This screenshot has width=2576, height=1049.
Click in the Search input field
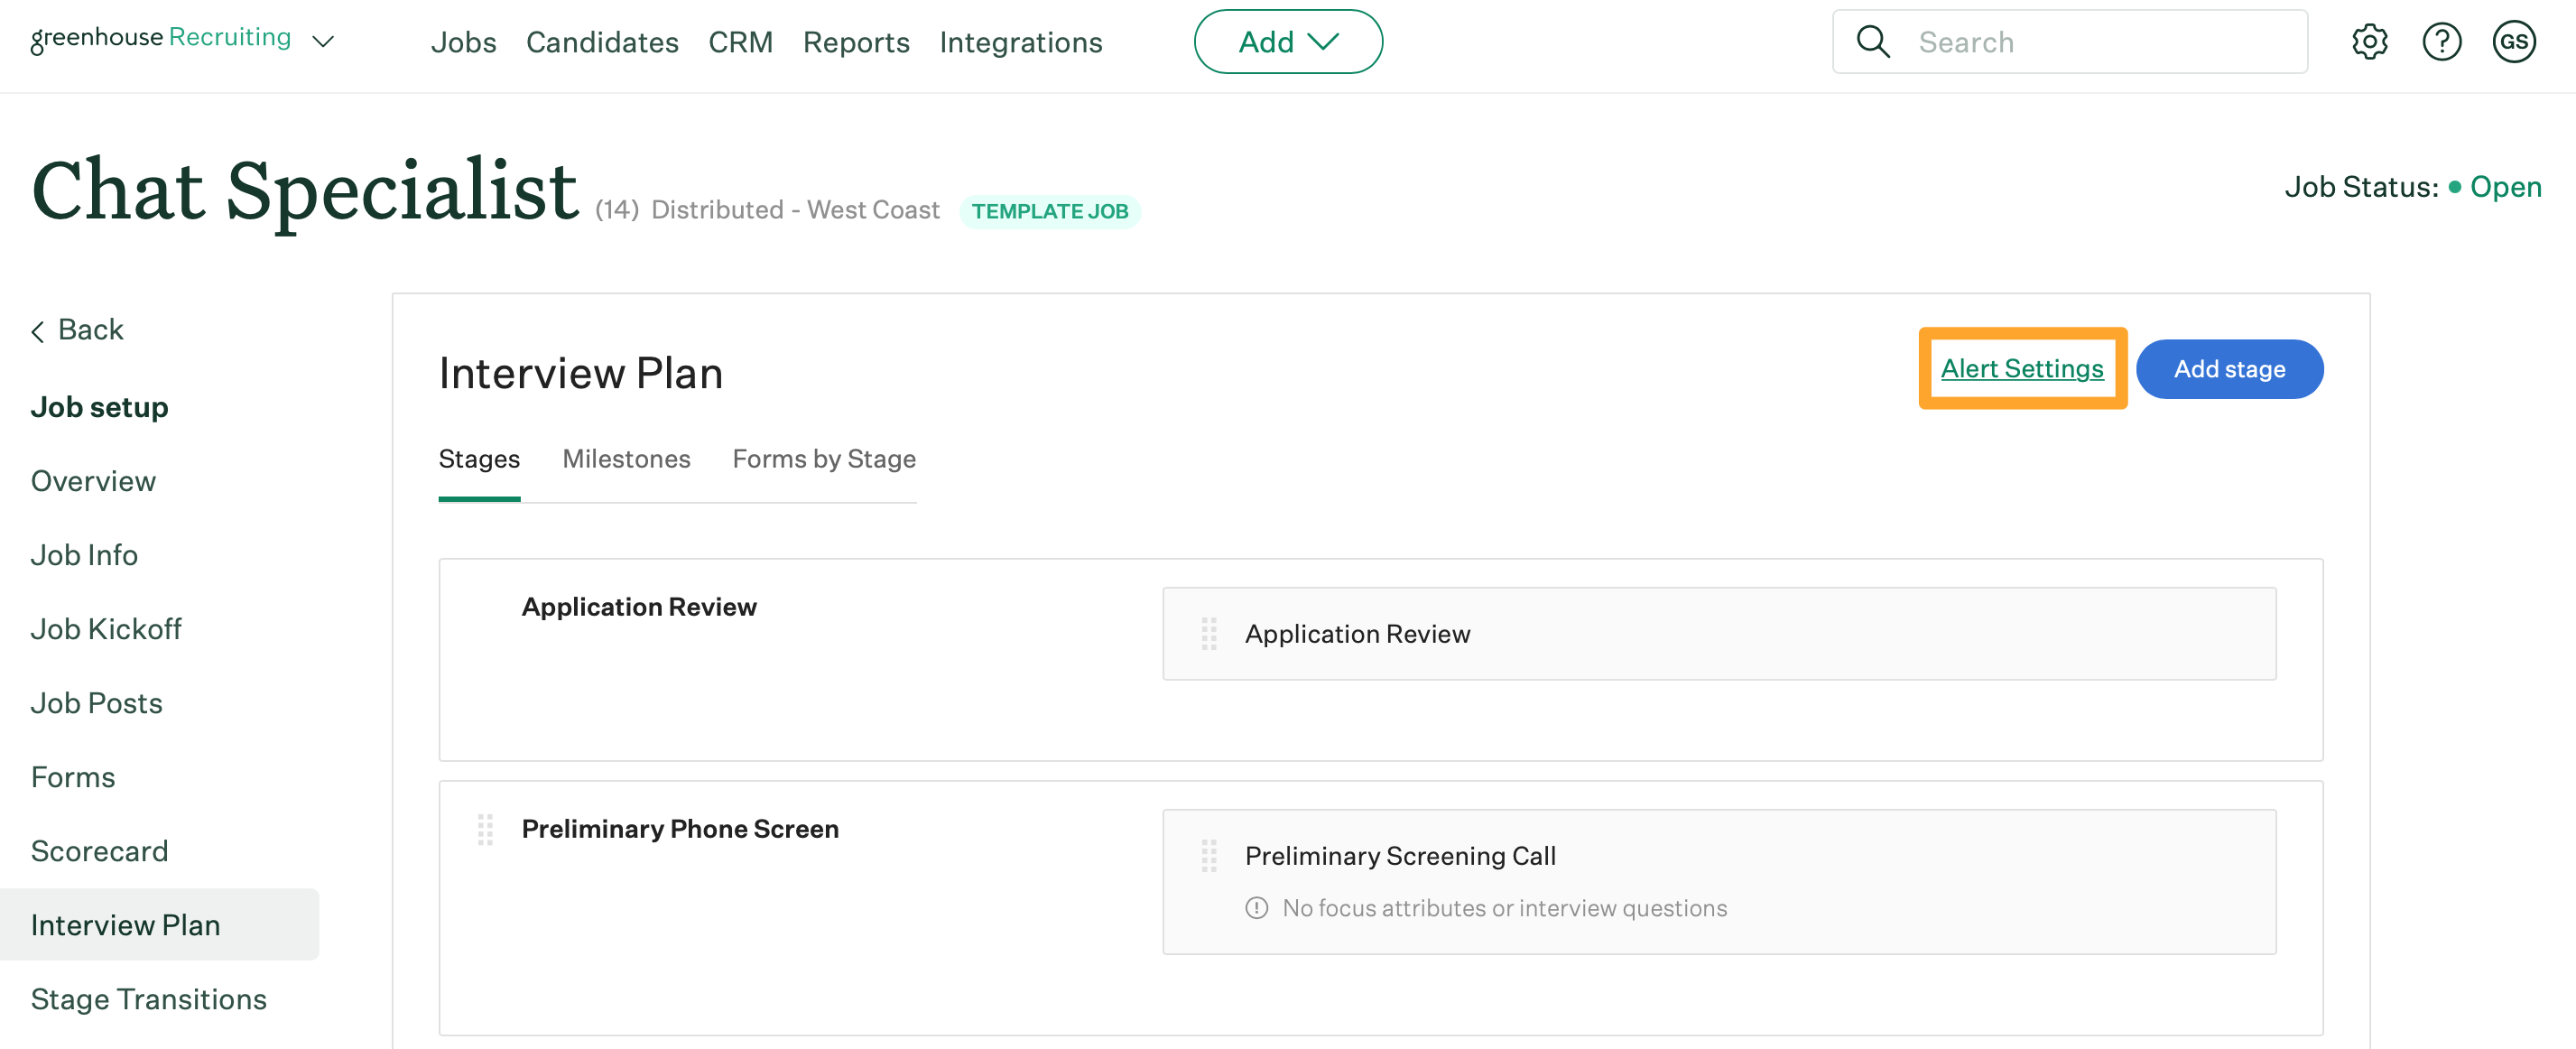2070,42
